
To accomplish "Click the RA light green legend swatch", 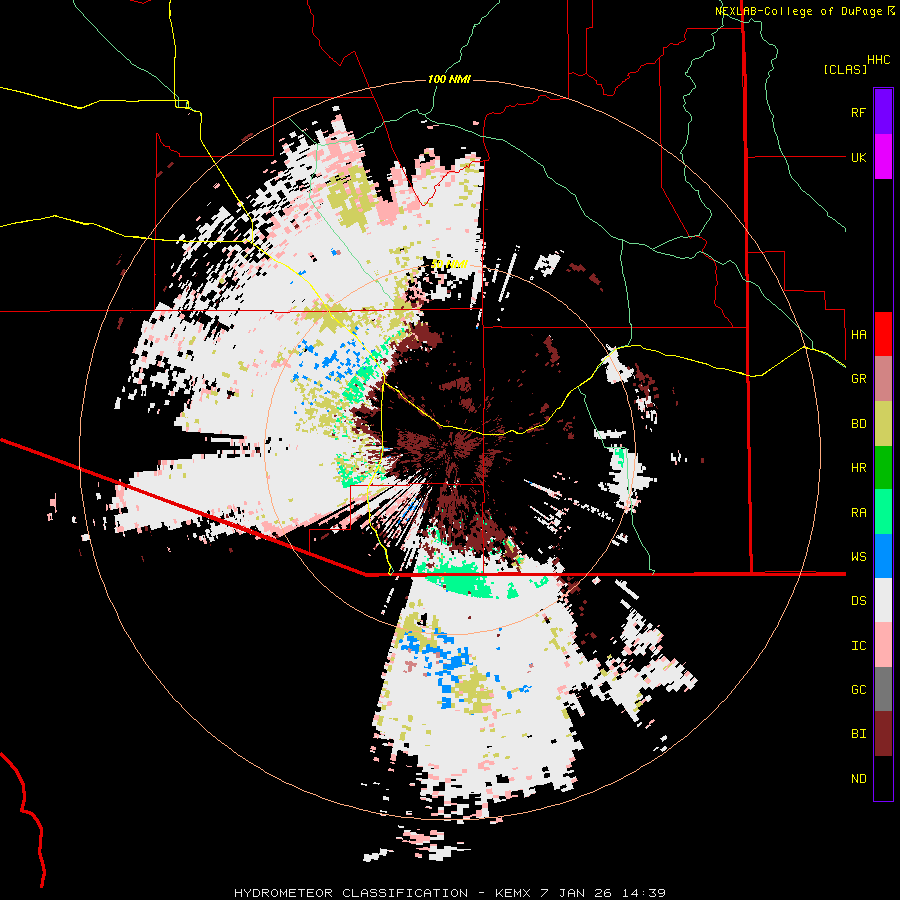I will tap(883, 512).
